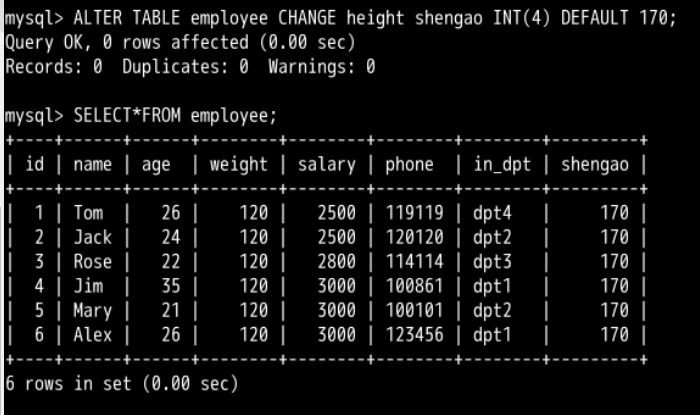Click the name cell 'Rose'

[92, 262]
